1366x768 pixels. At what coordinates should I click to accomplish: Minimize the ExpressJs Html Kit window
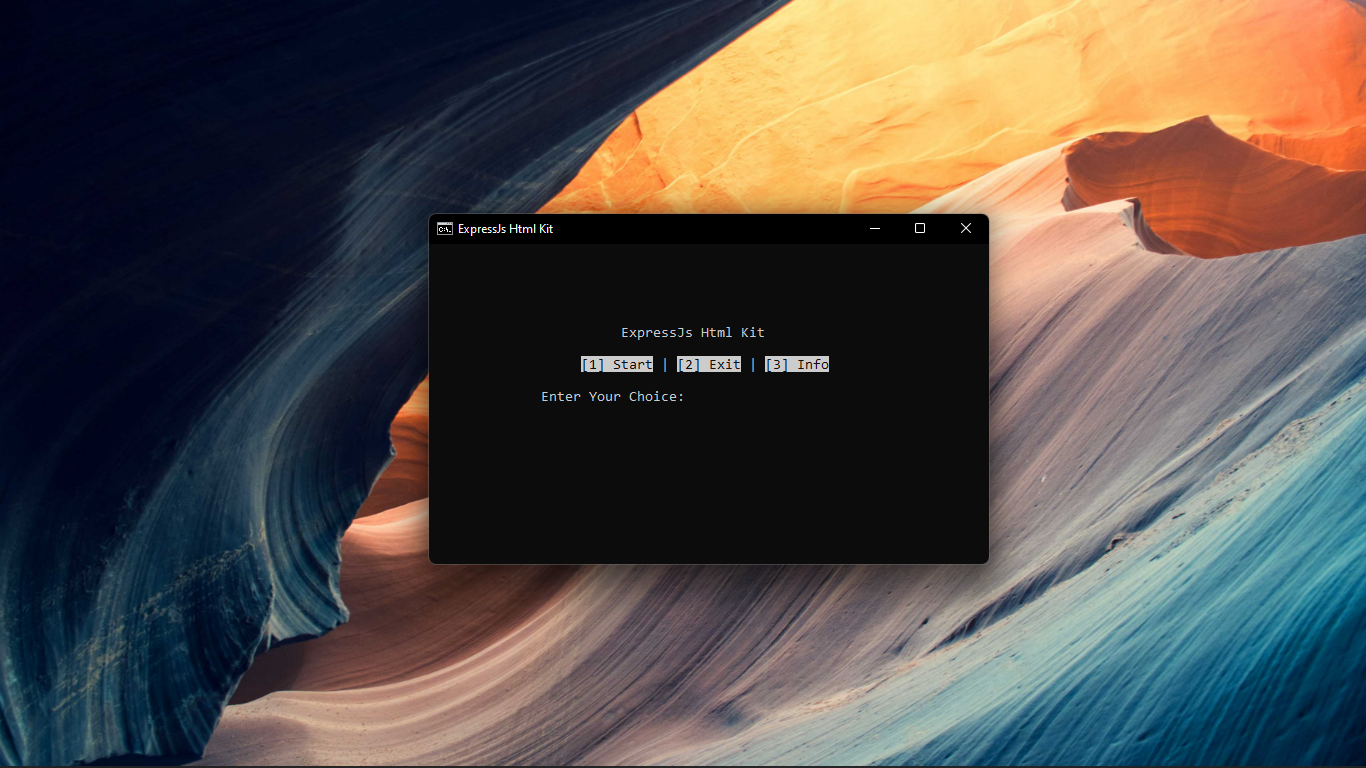[875, 228]
